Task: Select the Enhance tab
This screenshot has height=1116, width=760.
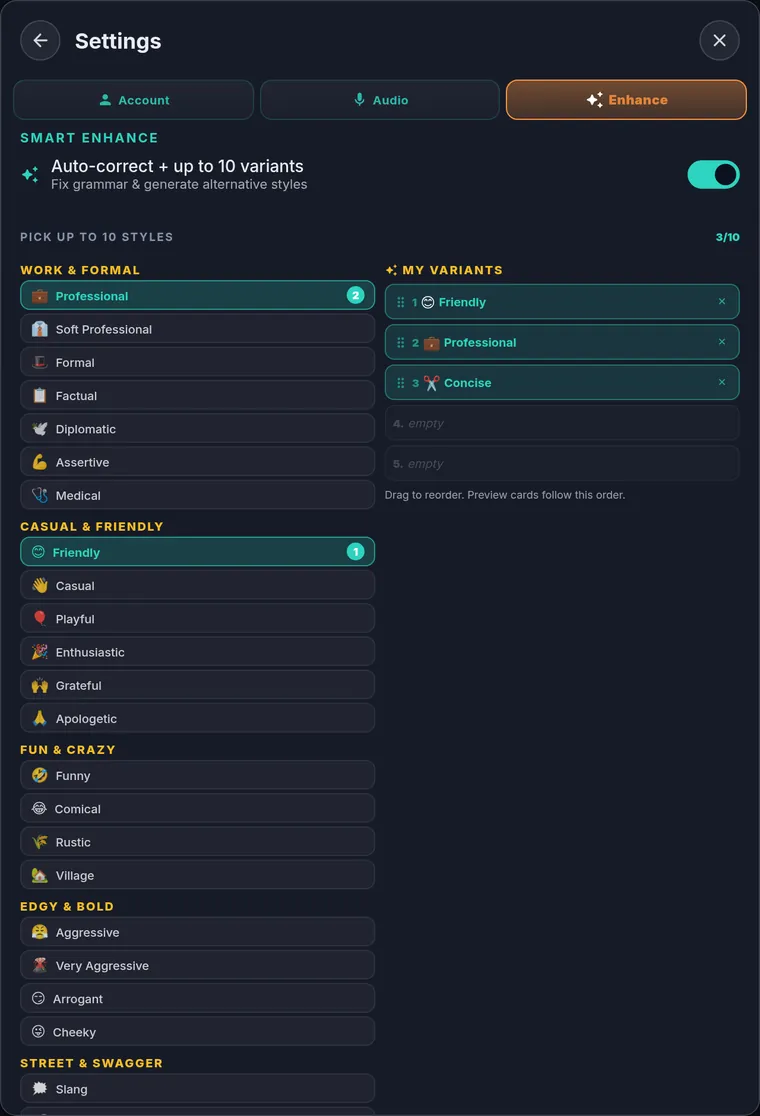Action: 626,100
